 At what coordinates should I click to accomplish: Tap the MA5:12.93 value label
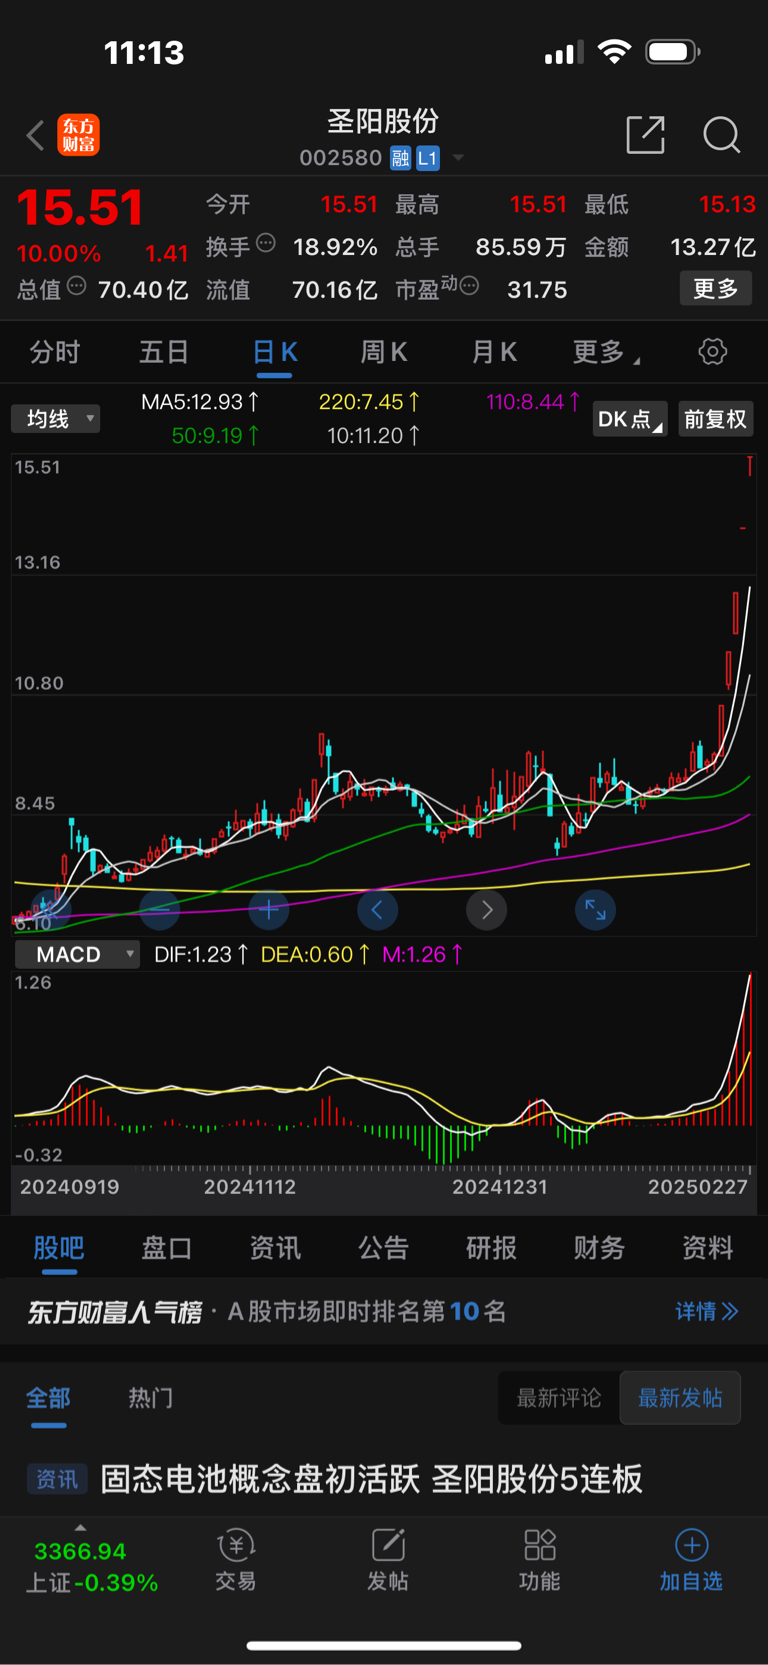(200, 402)
